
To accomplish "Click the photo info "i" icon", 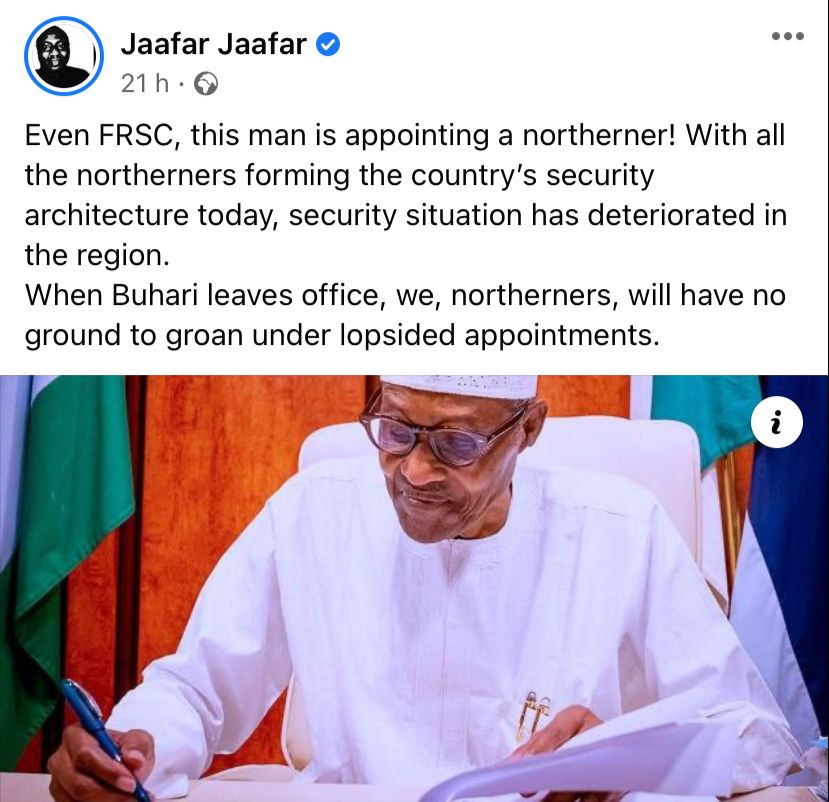I will (x=776, y=423).
